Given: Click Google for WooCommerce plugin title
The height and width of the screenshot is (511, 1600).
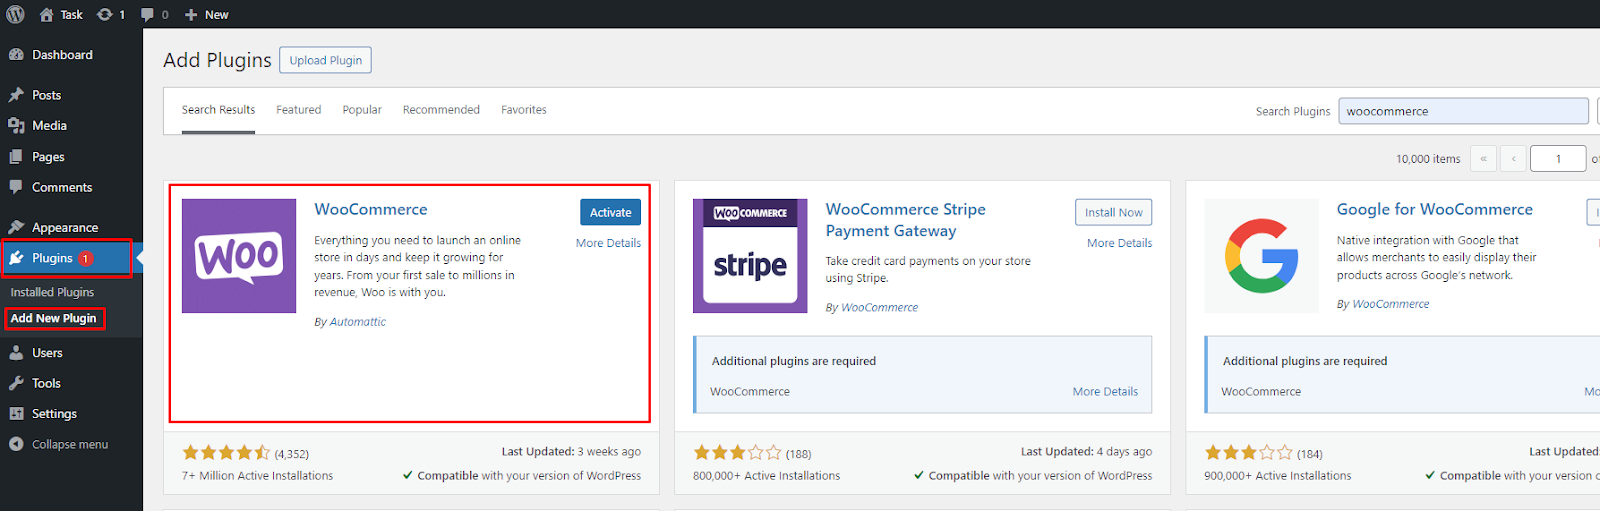Looking at the screenshot, I should pos(1434,209).
